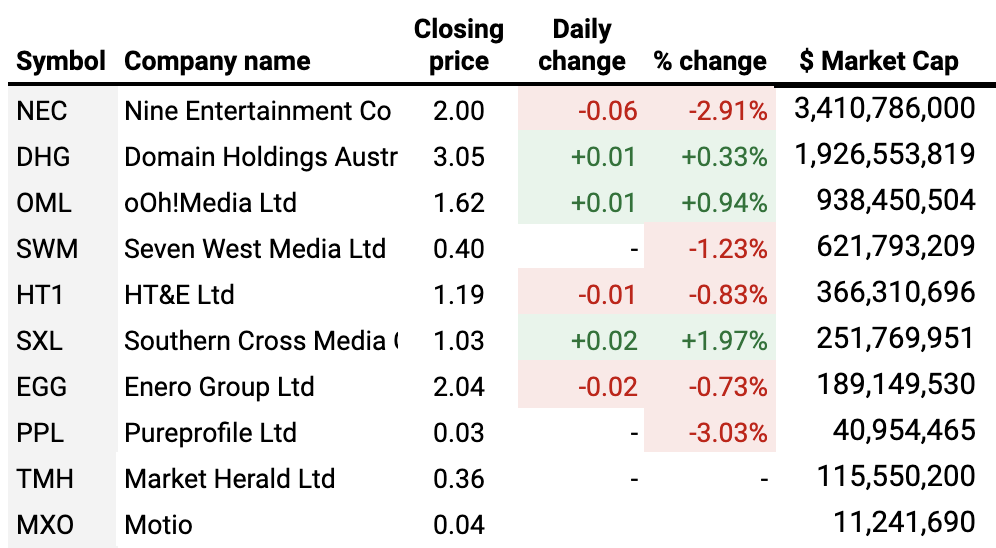The image size is (996, 548).
Task: Click the HT&E Ltd company name
Action: tap(179, 295)
